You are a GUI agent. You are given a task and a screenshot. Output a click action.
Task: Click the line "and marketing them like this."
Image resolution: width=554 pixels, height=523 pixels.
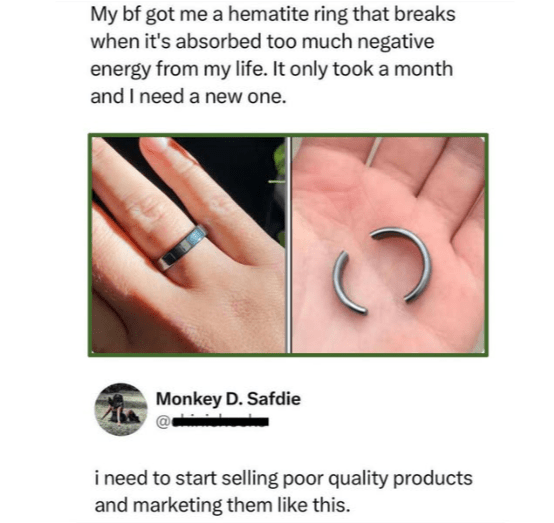(222, 505)
